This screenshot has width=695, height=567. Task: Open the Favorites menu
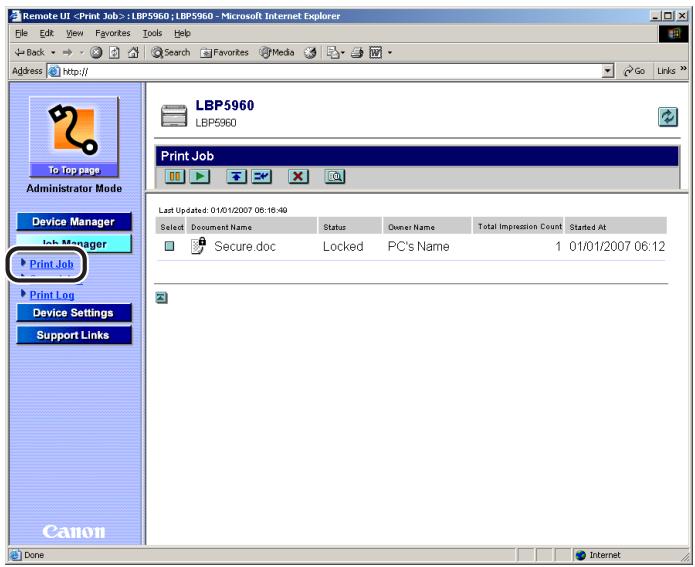113,33
